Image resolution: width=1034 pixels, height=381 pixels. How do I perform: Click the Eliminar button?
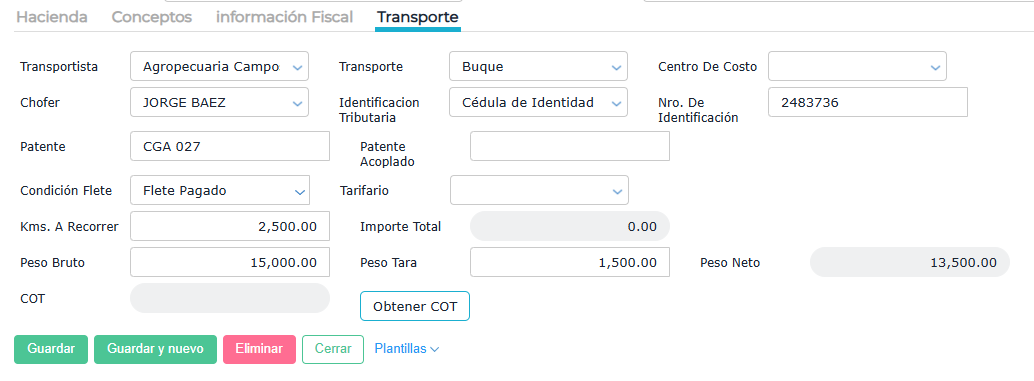click(258, 349)
